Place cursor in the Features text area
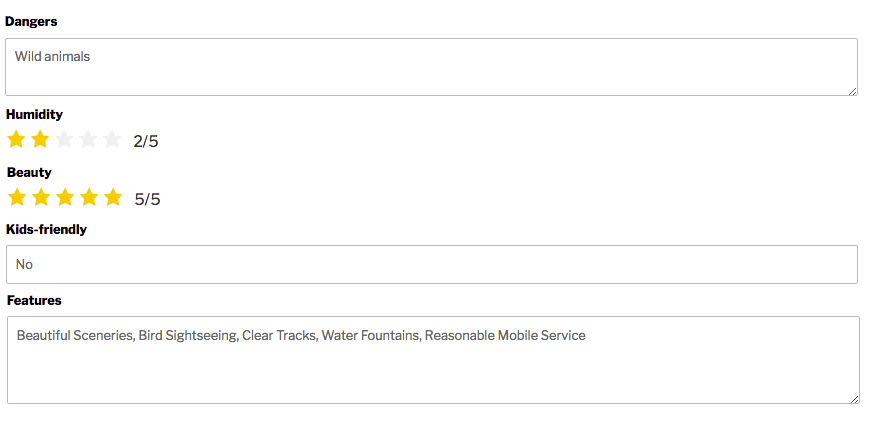 tap(431, 360)
